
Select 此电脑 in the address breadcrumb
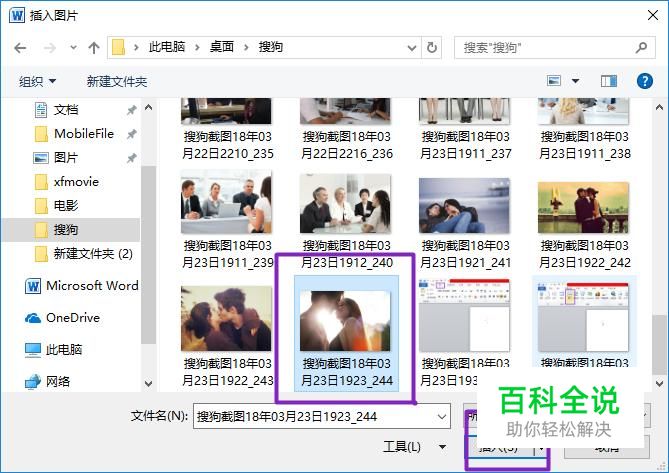(167, 46)
